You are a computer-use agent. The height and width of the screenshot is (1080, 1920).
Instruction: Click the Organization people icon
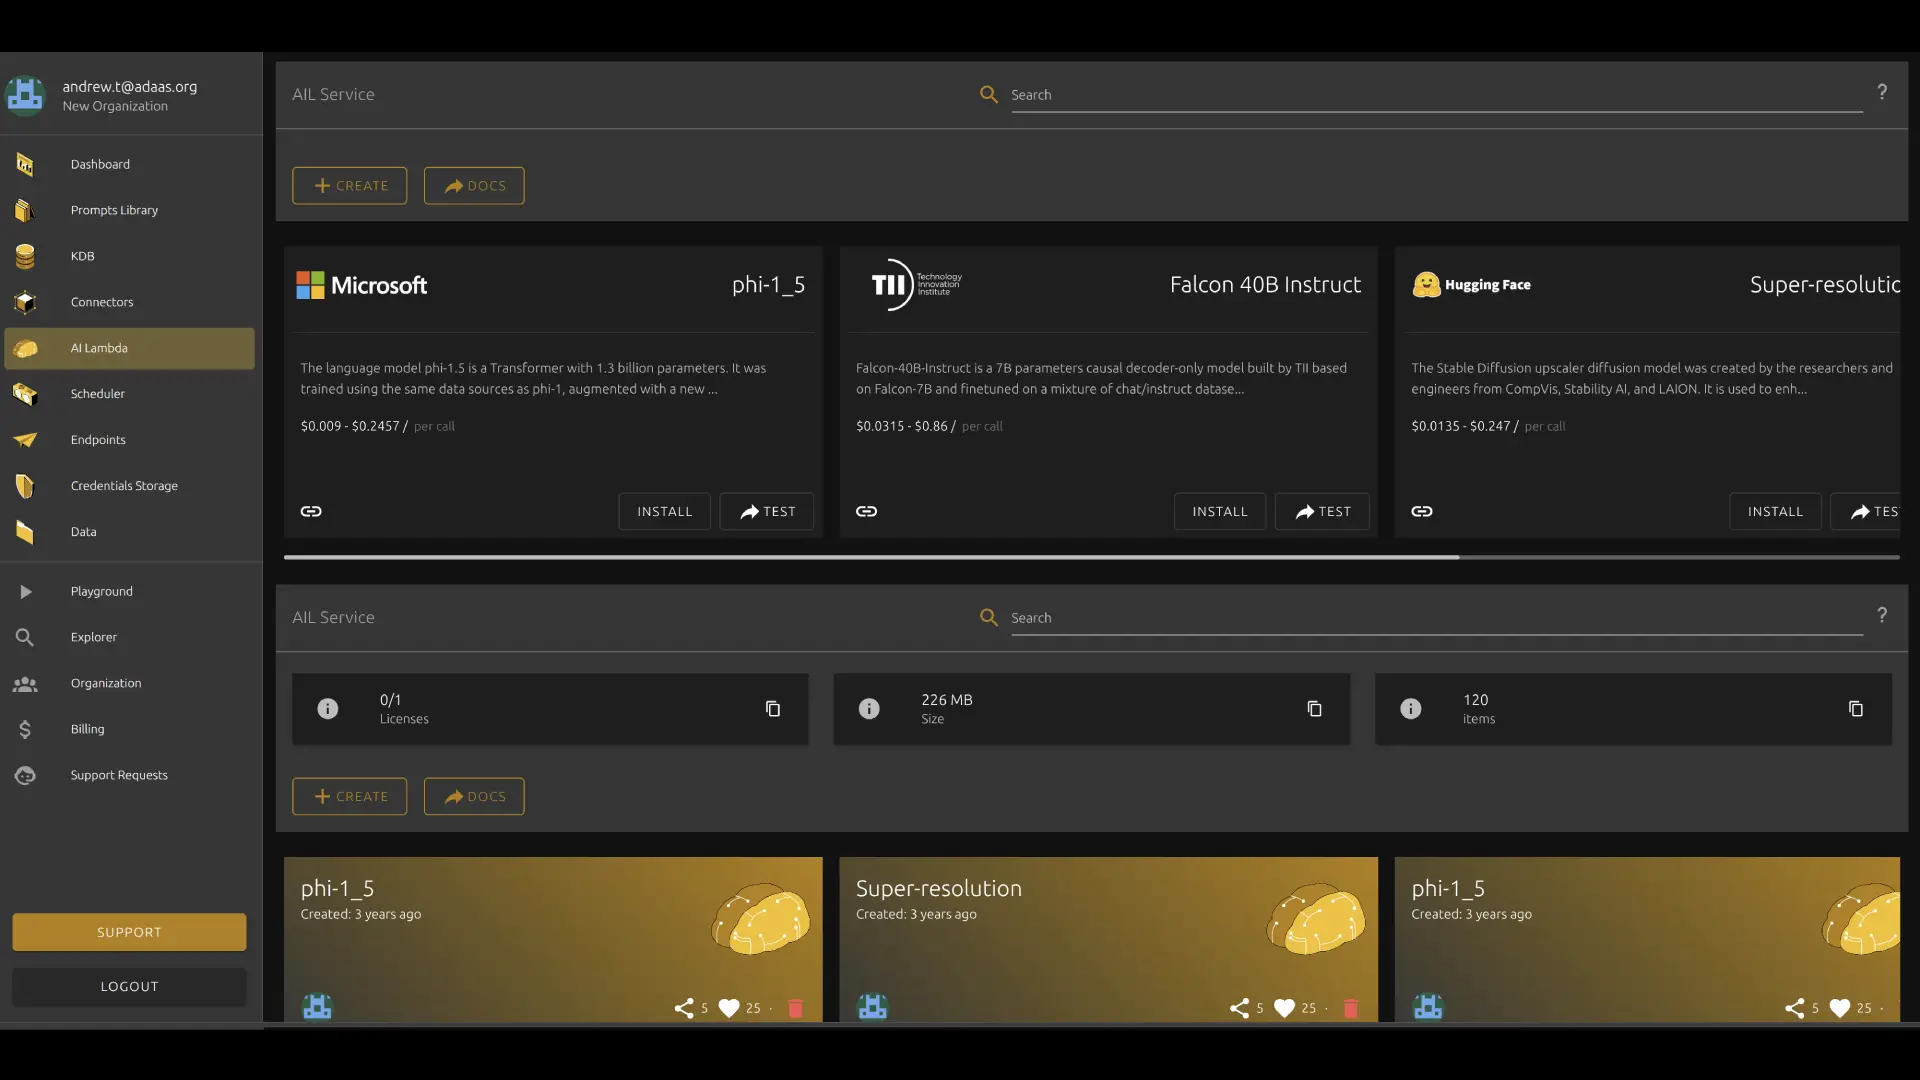click(25, 684)
